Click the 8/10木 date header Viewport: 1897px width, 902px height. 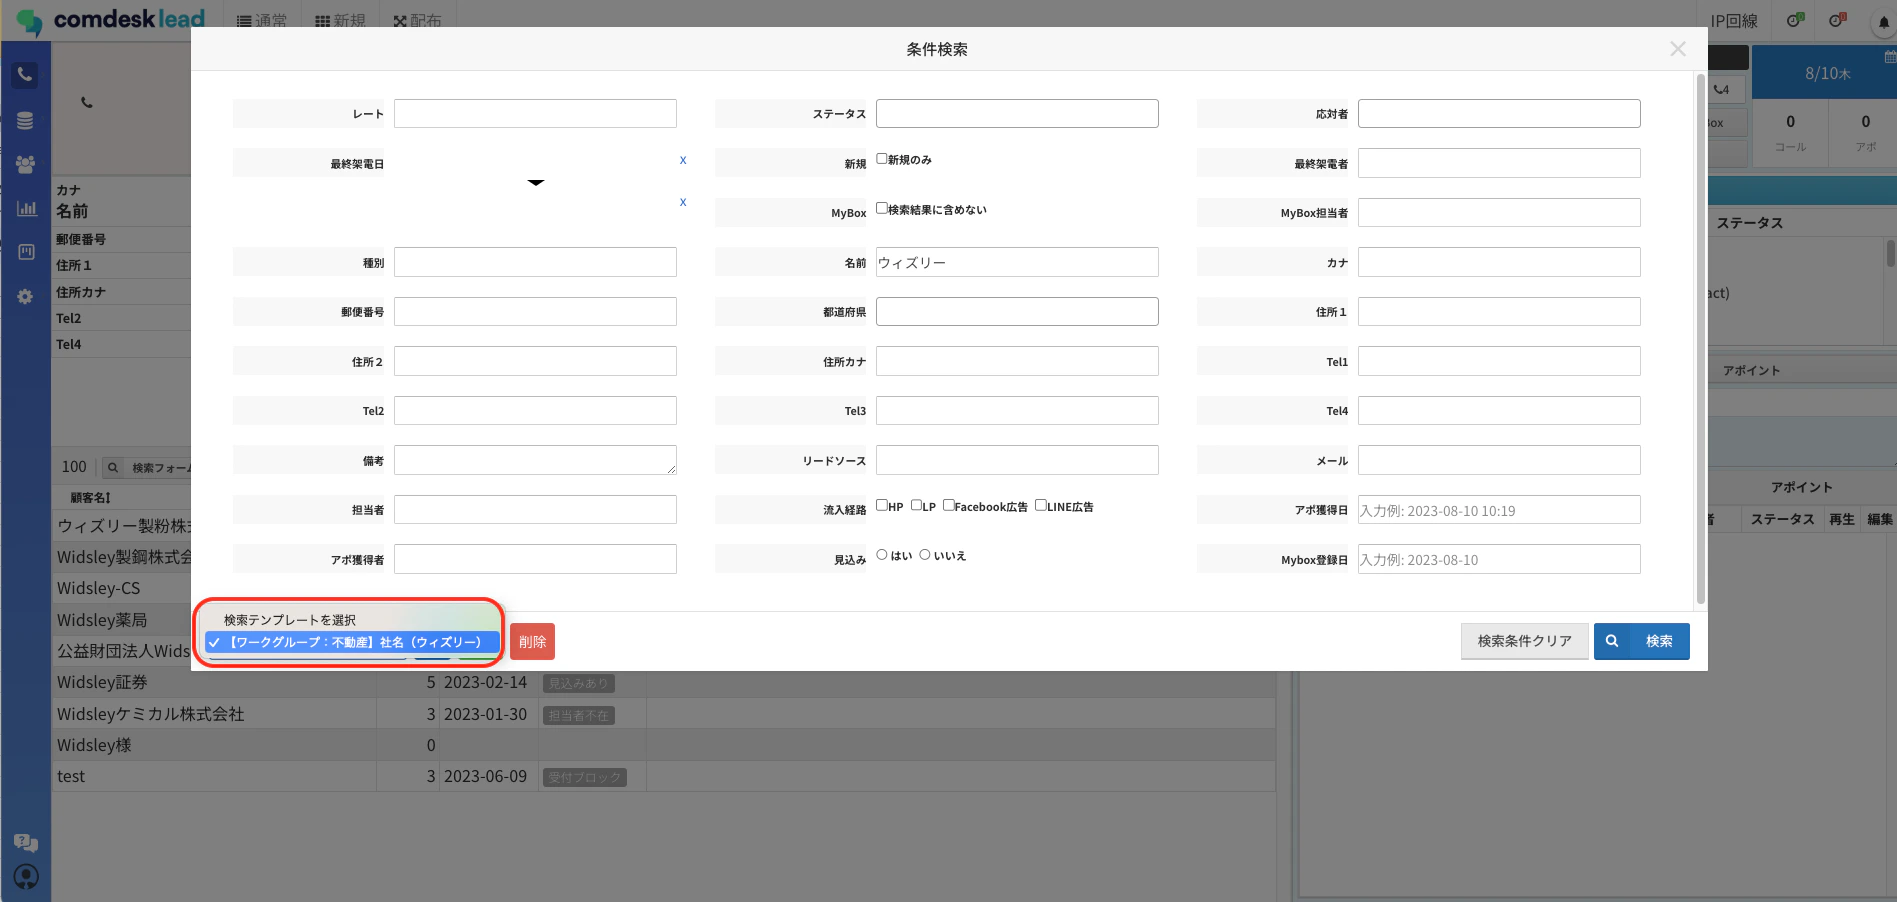1828,73
